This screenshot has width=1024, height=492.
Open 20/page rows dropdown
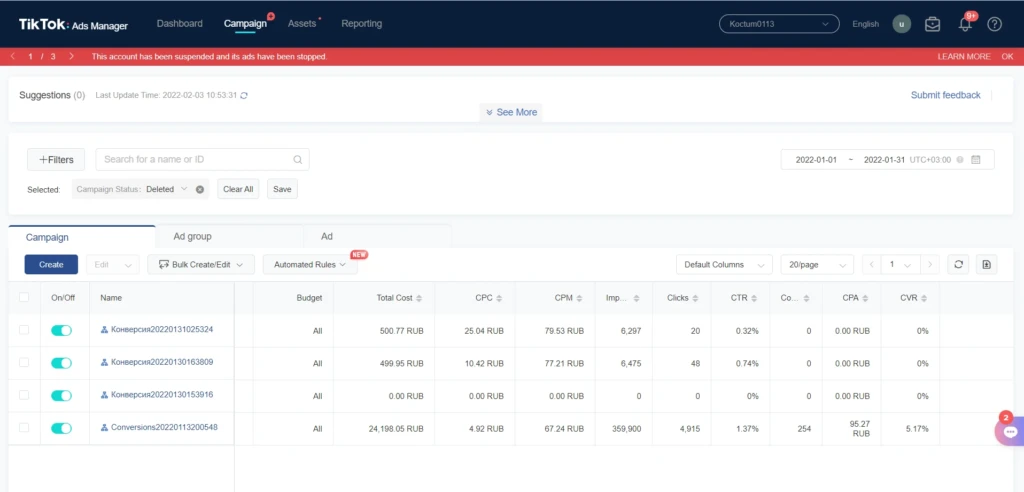click(x=817, y=265)
